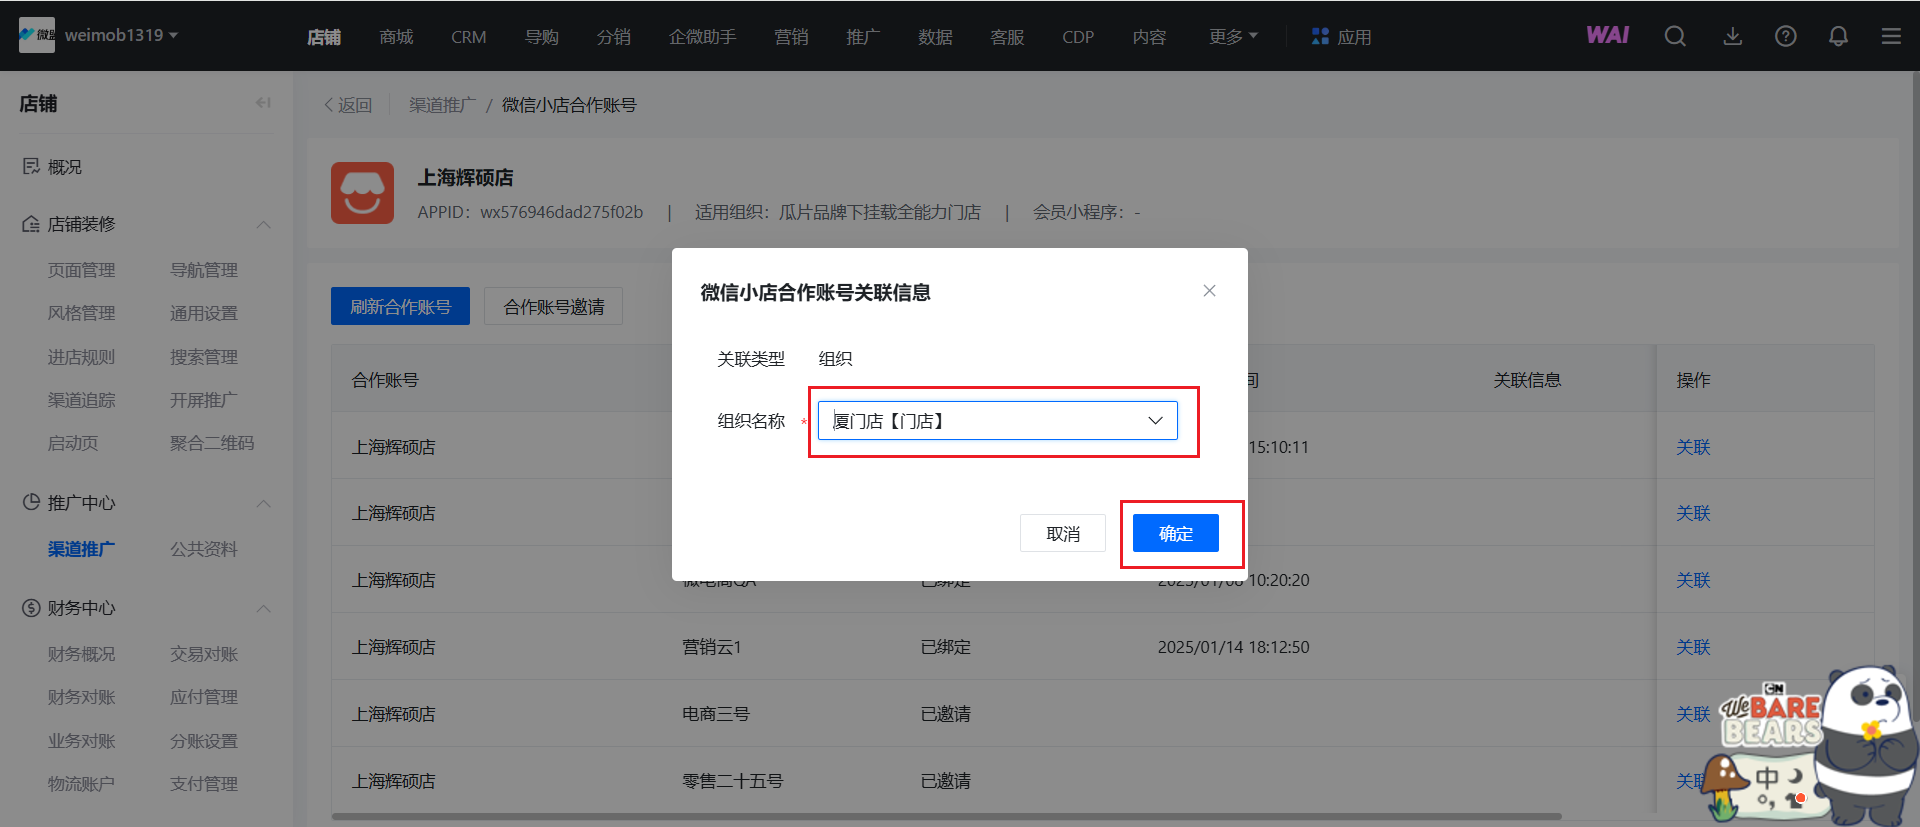Confirm the dialog with 确定 button
Viewport: 1920px width, 827px height.
1175,534
